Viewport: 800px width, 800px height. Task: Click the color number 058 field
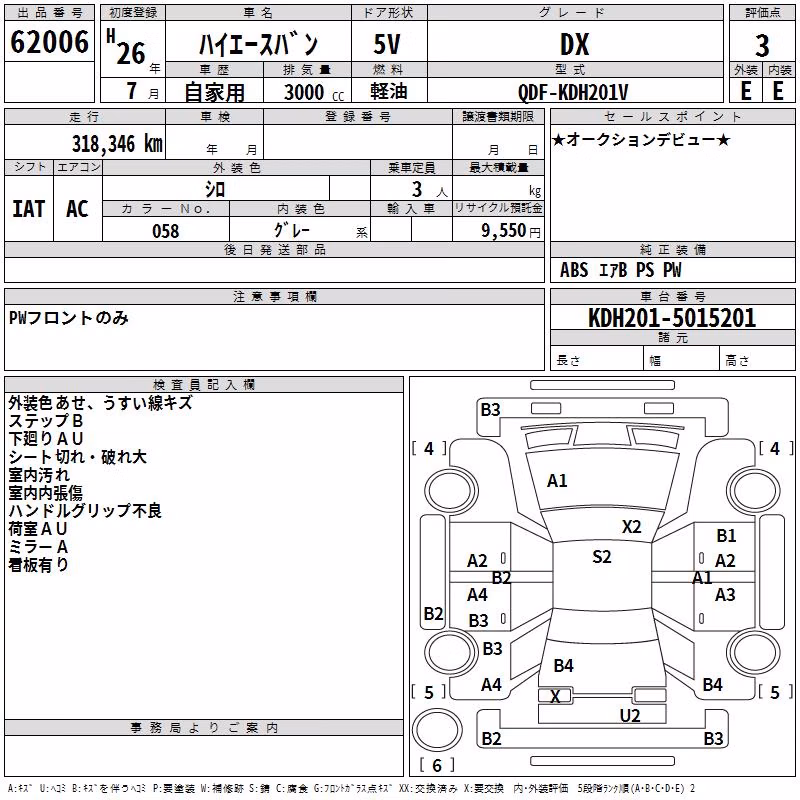click(x=166, y=231)
